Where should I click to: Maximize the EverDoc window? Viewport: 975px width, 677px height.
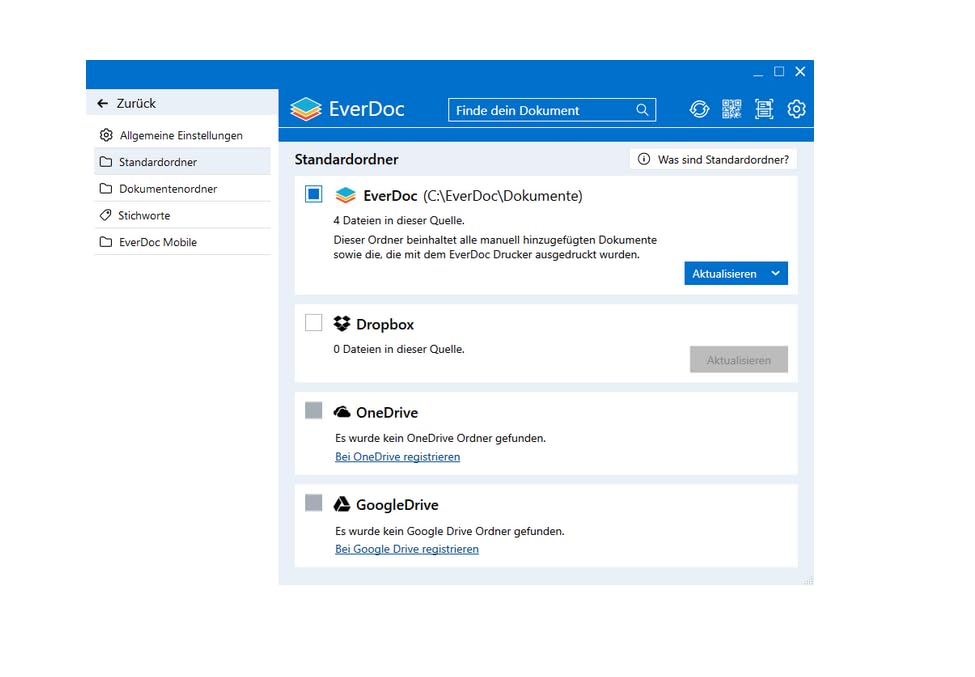779,71
